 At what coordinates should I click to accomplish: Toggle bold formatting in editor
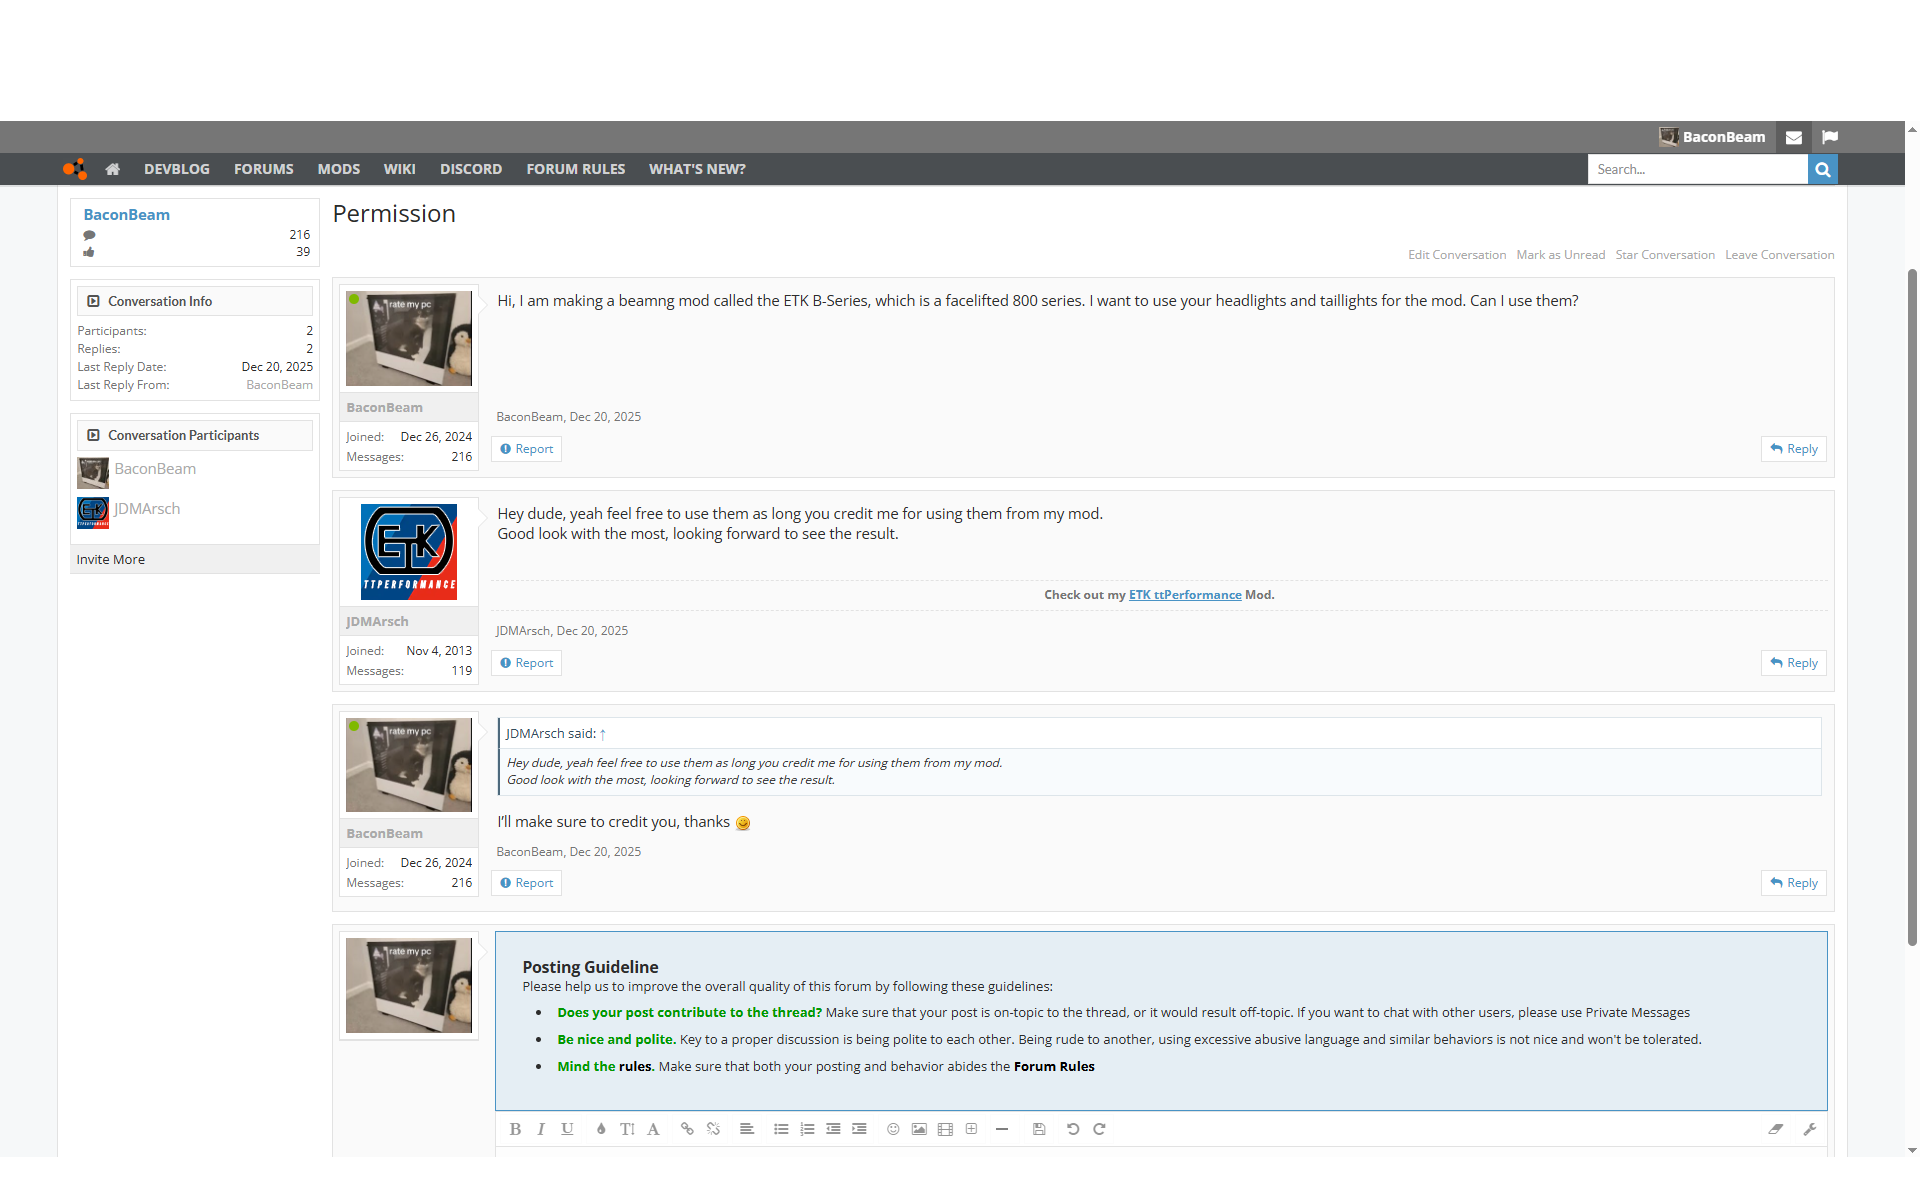(x=515, y=1129)
